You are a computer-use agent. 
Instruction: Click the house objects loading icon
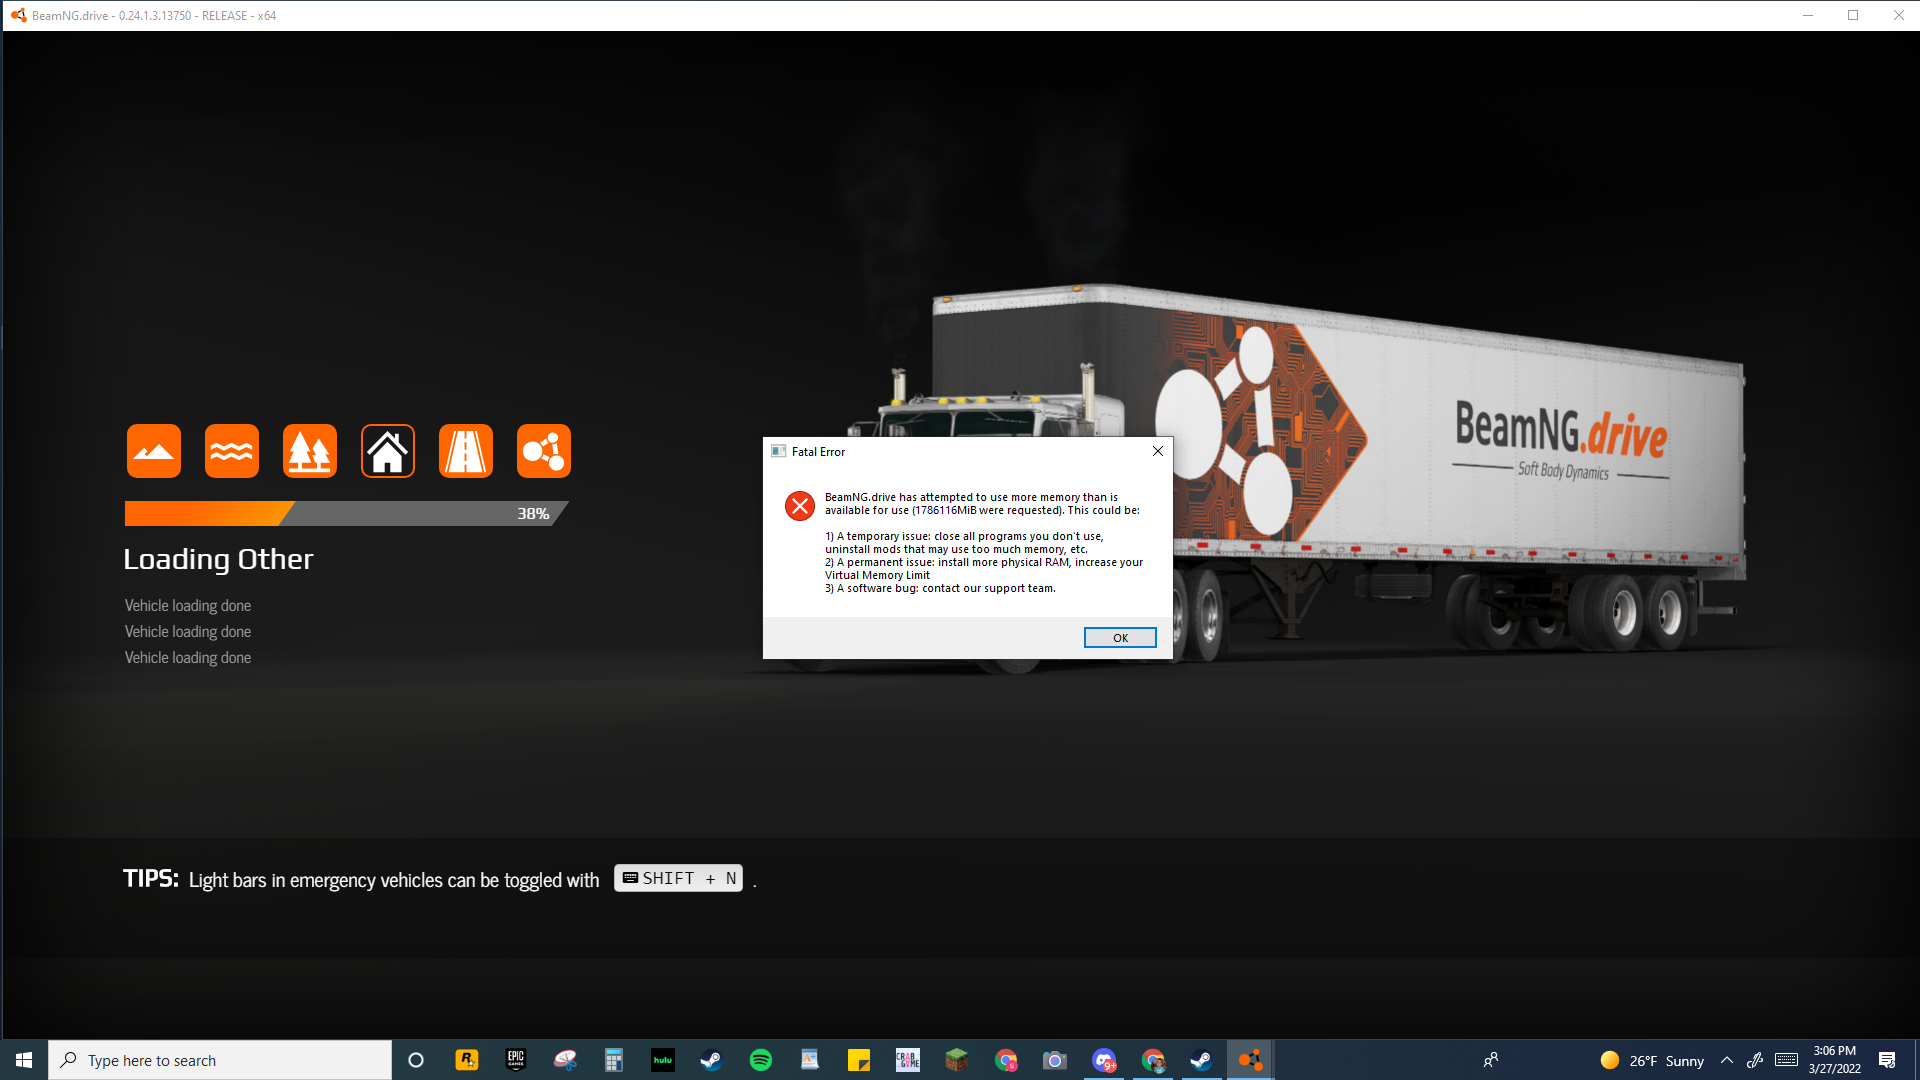[388, 451]
